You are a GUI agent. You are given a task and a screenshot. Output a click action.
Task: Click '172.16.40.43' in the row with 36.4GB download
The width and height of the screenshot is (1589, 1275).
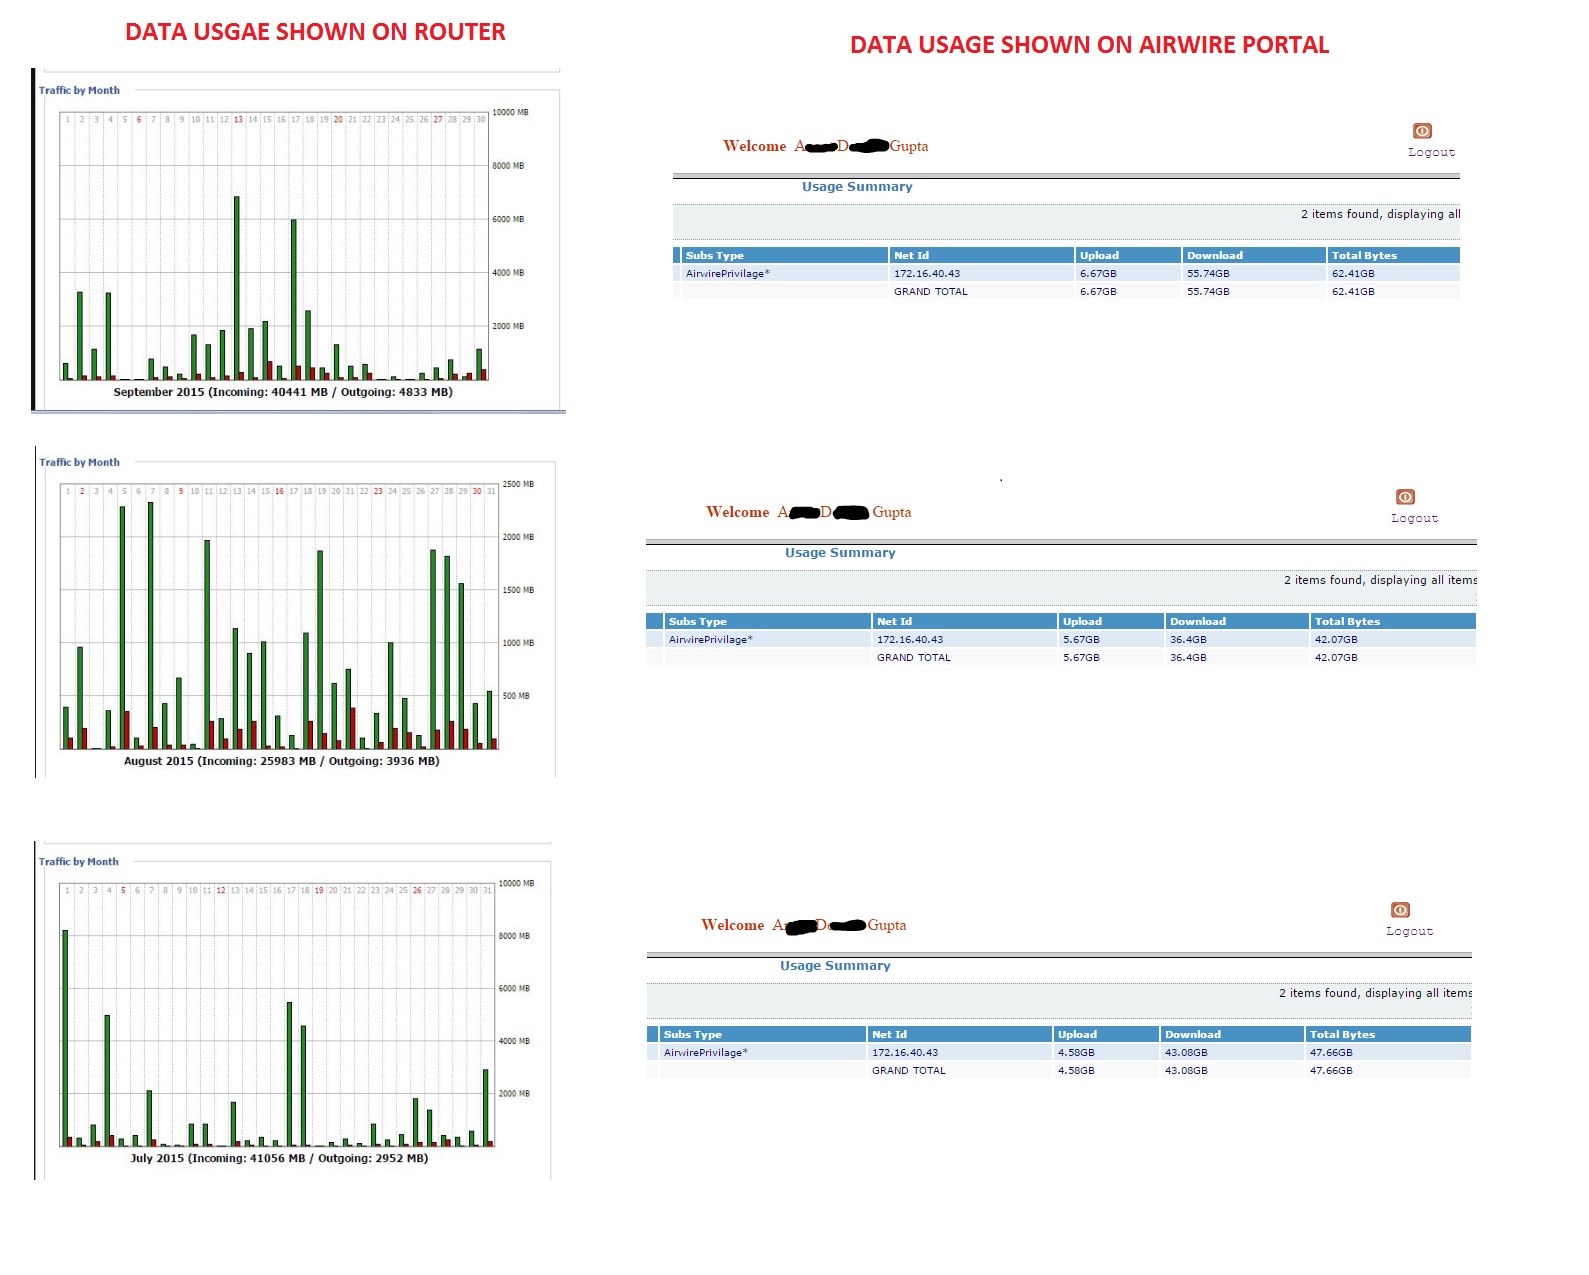point(910,639)
